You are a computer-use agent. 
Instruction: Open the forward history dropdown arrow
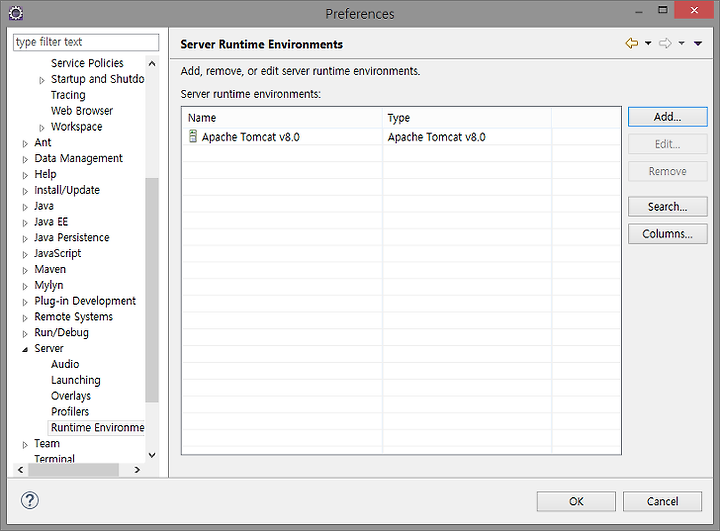coord(681,43)
